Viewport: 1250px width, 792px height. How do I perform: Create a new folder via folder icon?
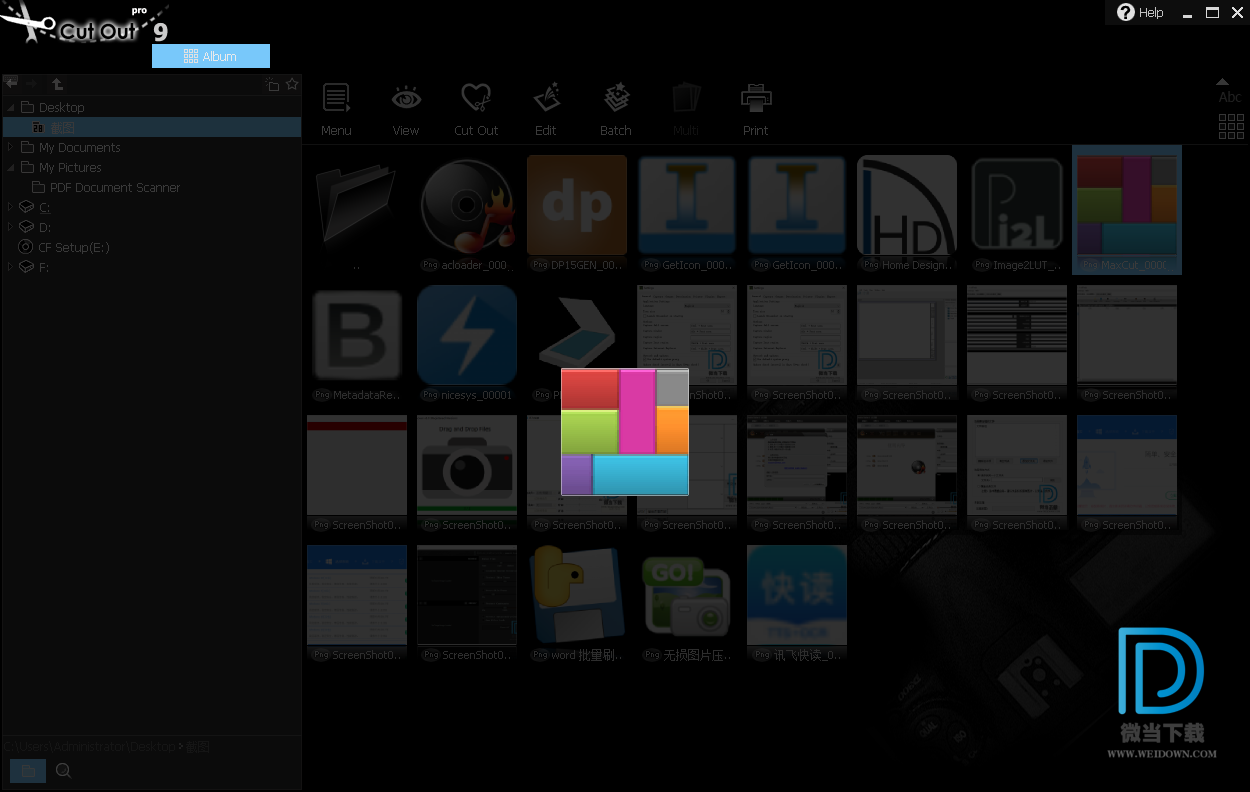tap(272, 85)
